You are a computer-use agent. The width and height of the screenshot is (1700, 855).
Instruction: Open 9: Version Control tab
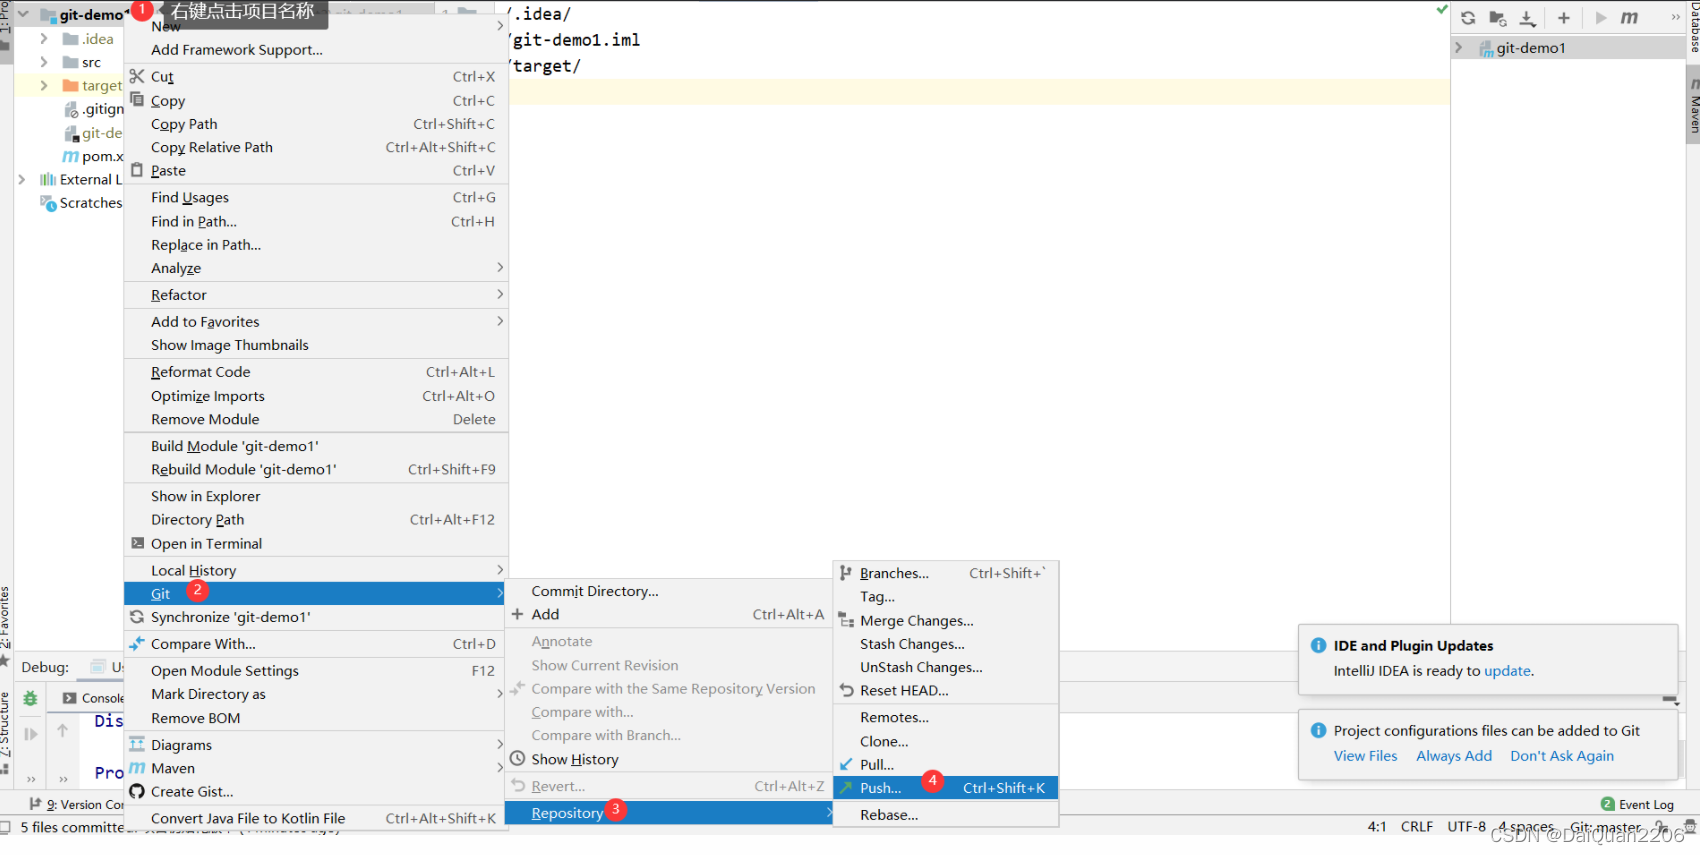click(77, 804)
